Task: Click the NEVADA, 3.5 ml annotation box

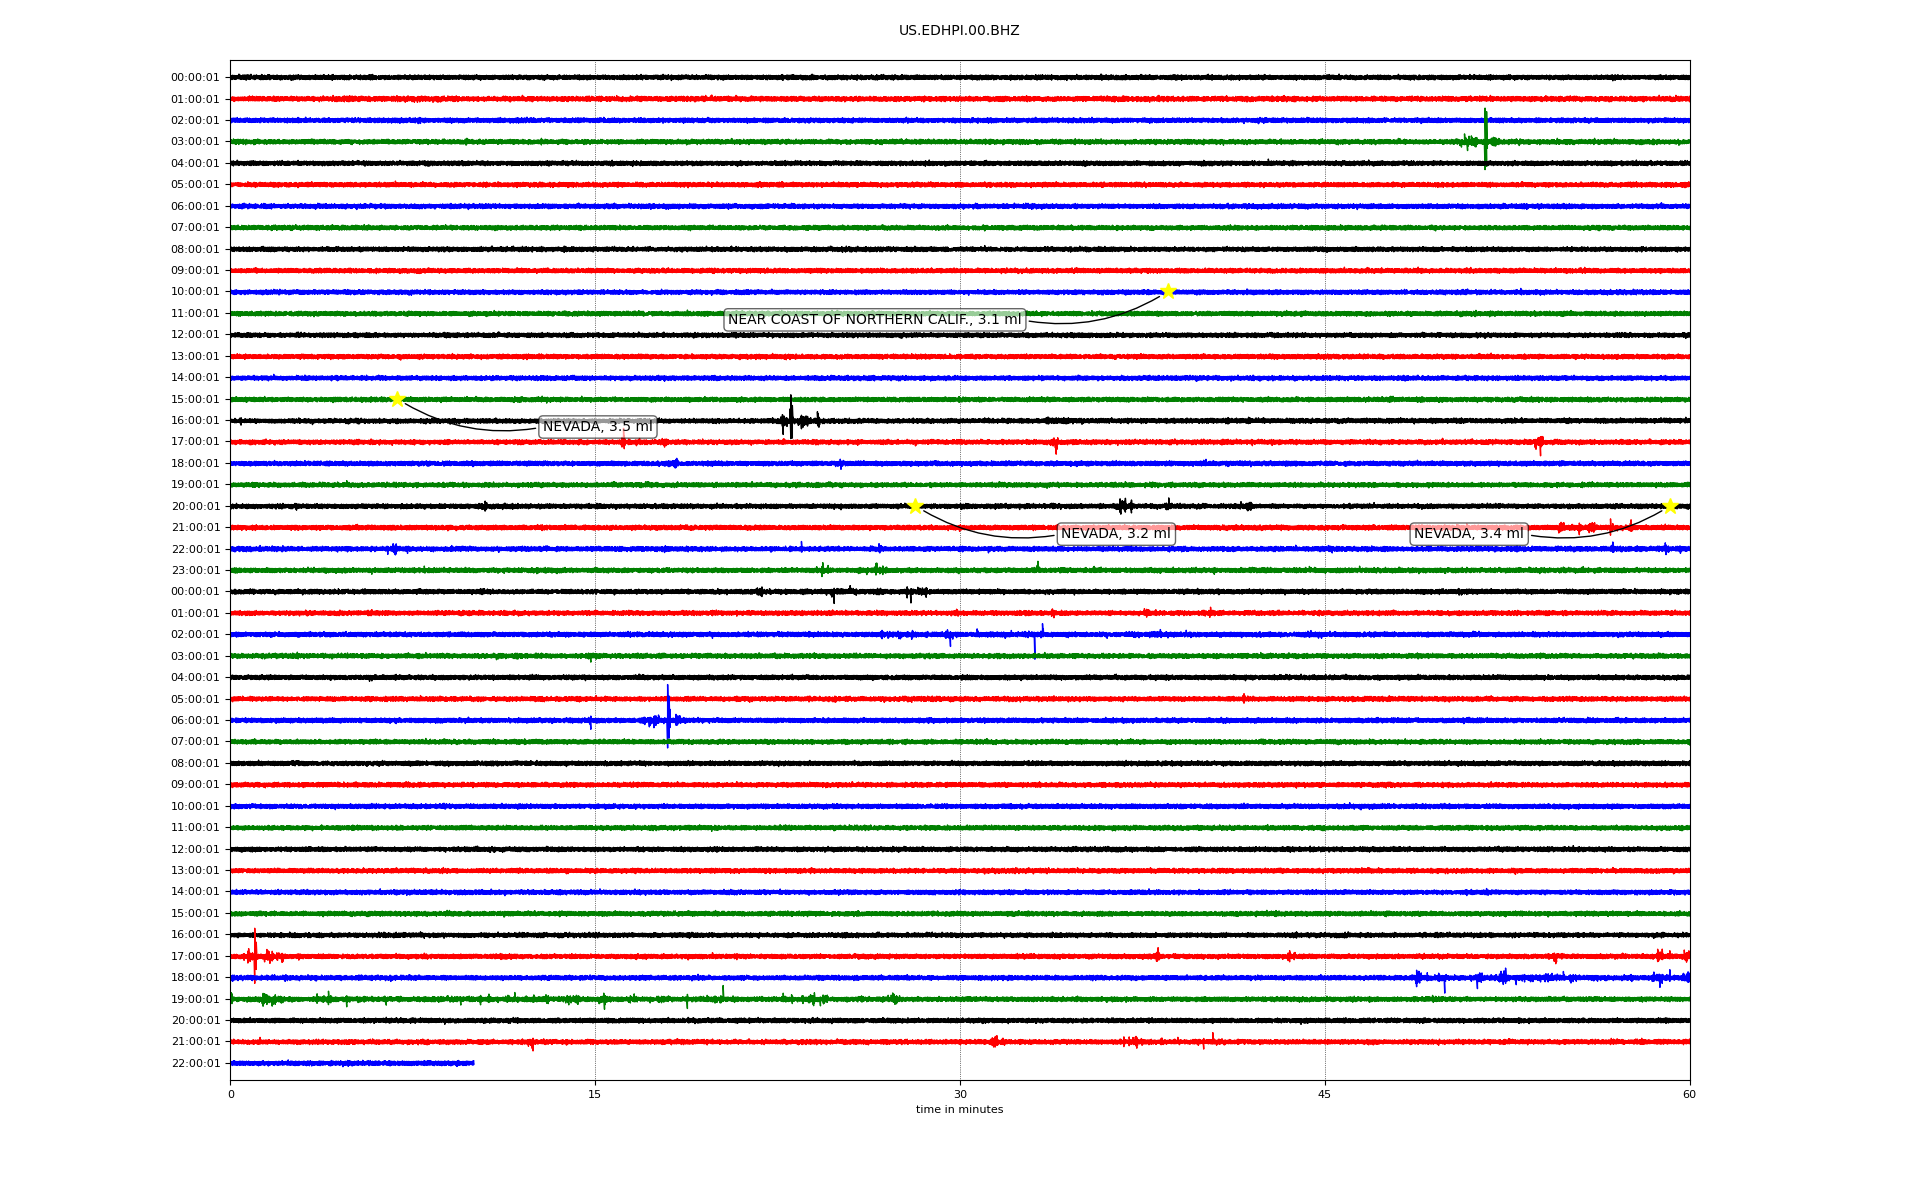Action: coord(597,427)
